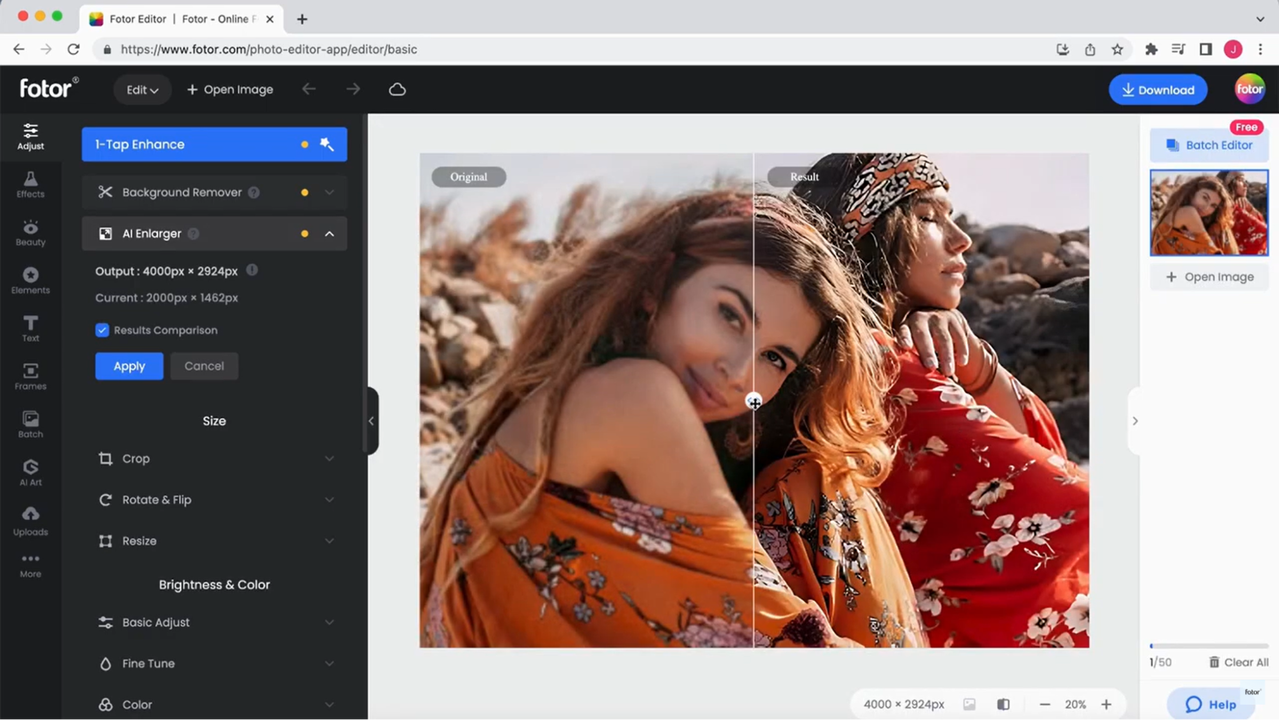
Task: Expand the Basic Adjust section
Action: pos(214,622)
